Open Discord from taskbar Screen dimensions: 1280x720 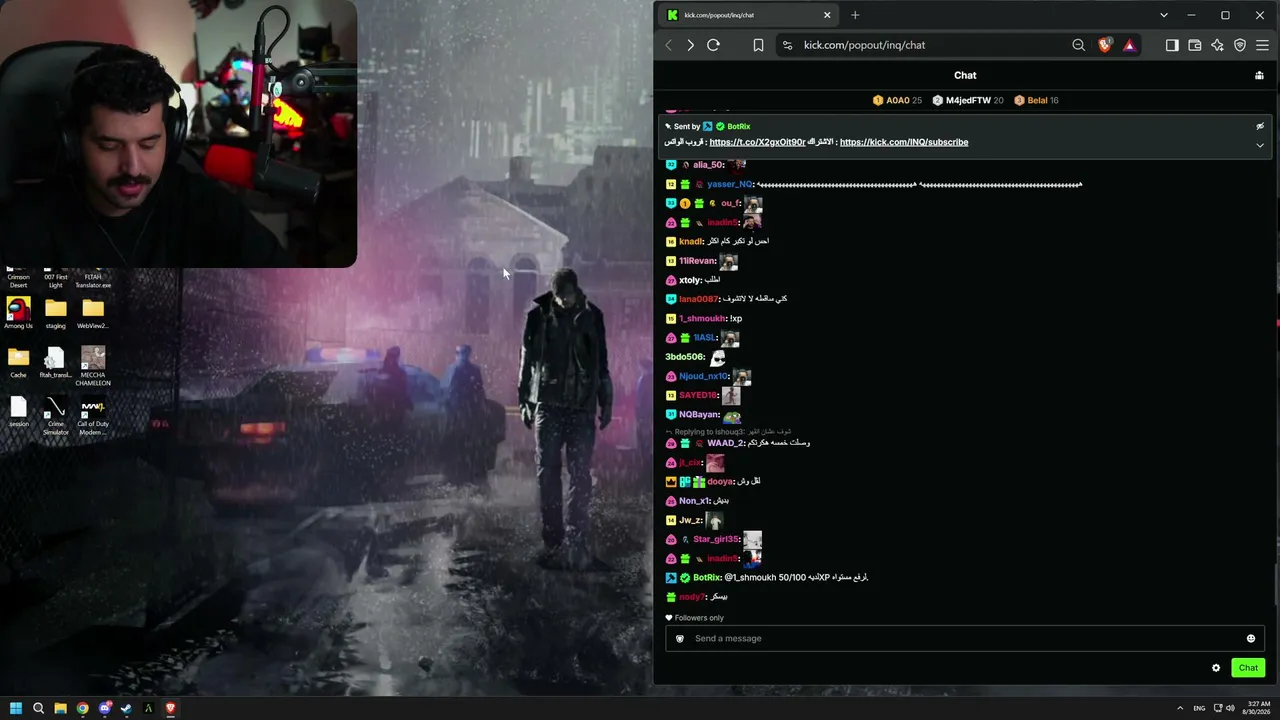pos(104,708)
